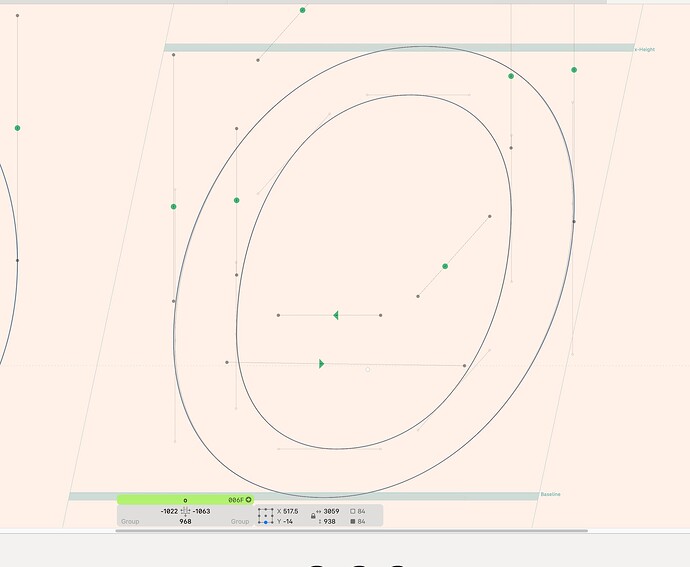Viewport: 690px width, 567px height.
Task: Select the green hint circle on the diagonal handle inside the counter
Action: [445, 266]
